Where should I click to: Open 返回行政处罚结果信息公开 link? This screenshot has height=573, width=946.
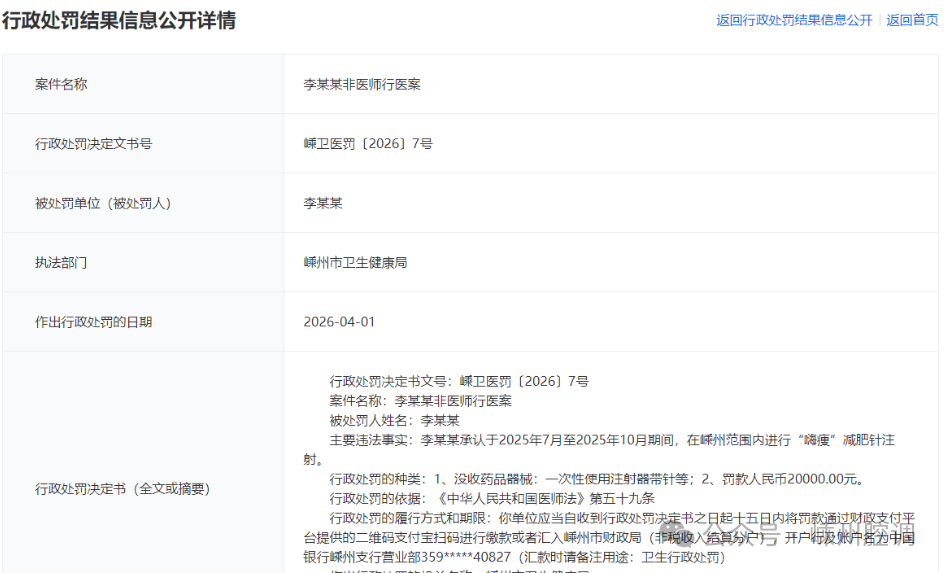tap(794, 21)
